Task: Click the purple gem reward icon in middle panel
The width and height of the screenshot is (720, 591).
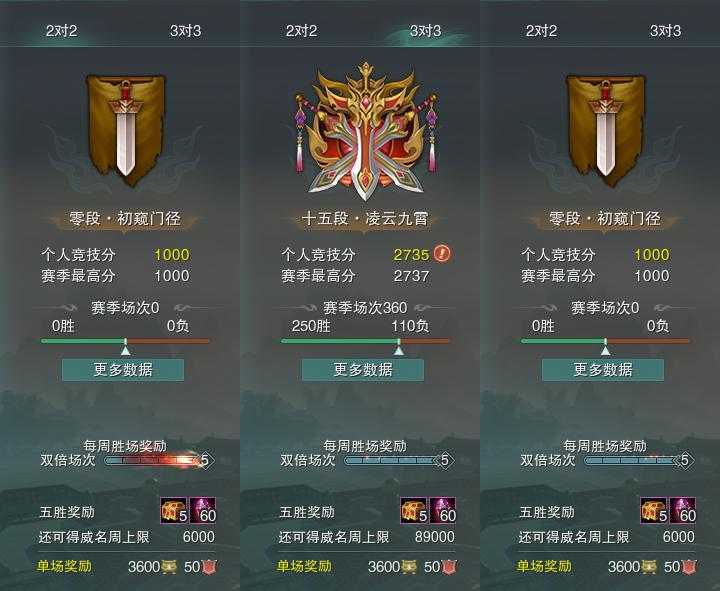Action: (443, 510)
